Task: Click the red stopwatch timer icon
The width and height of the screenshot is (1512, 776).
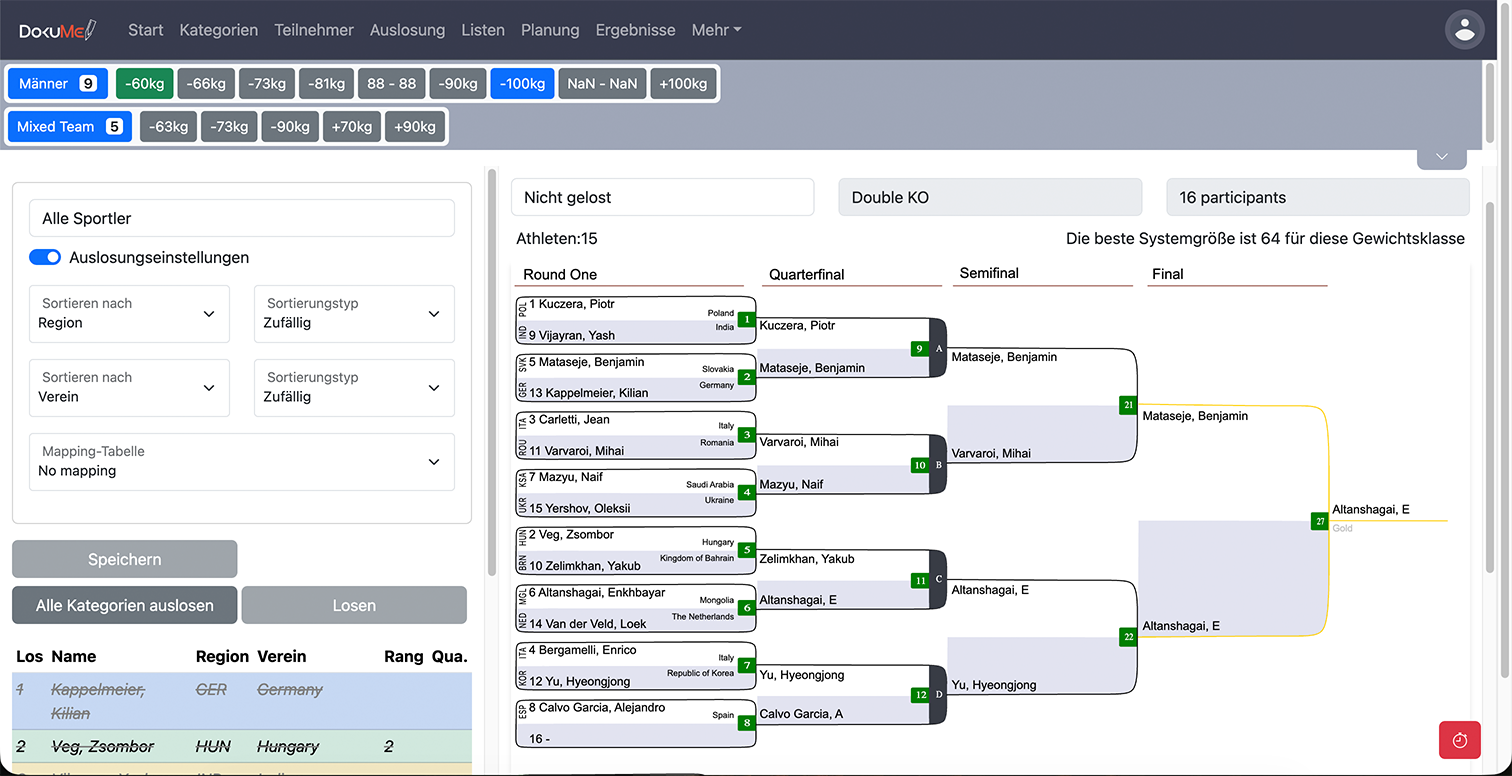Action: tap(1459, 740)
